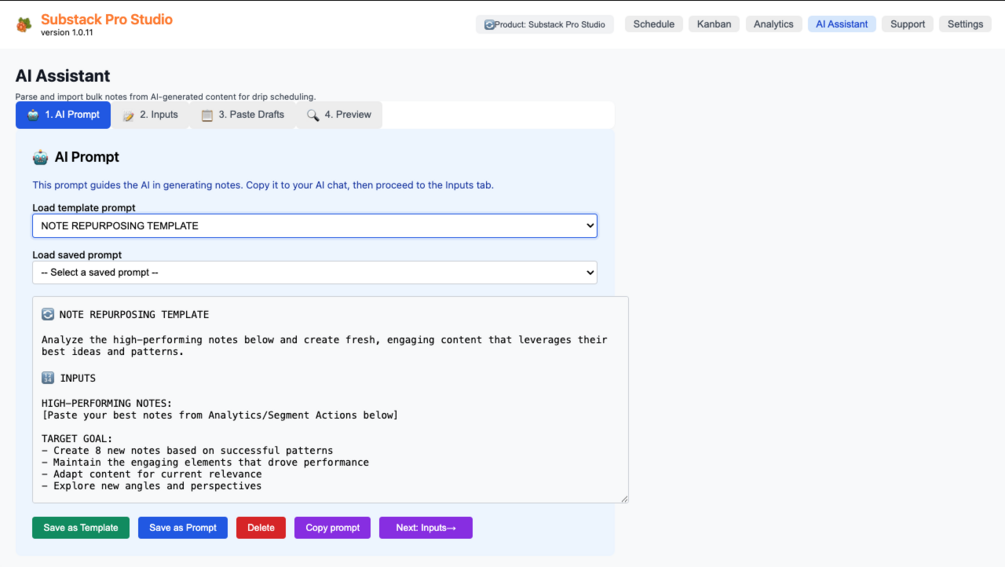Go to the Kanban page
The image size is (1005, 567).
(x=714, y=24)
